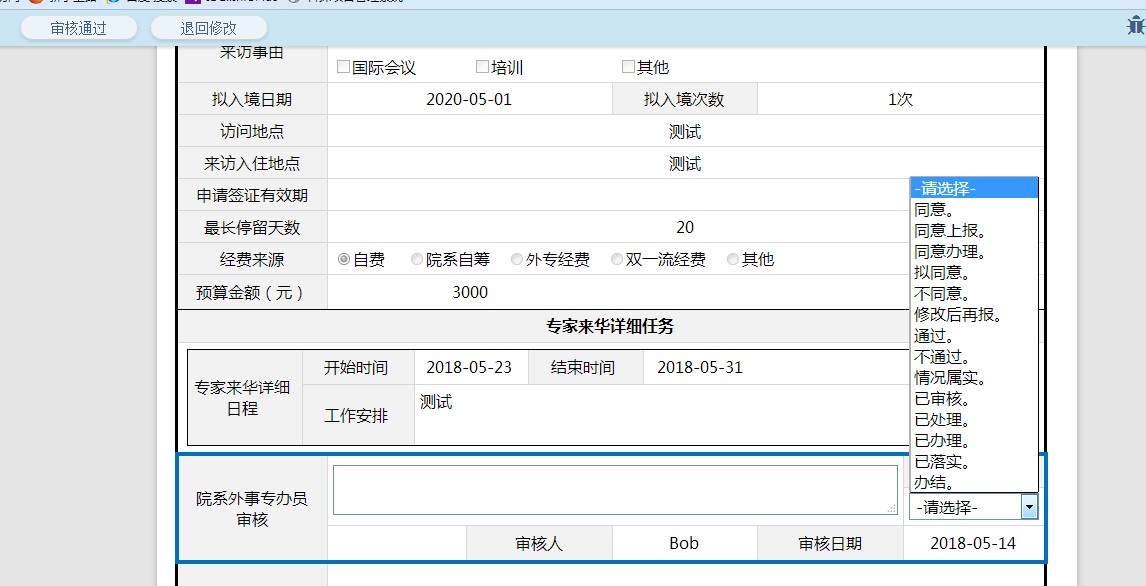Select 情况属实。 from the dropdown options
Image resolution: width=1146 pixels, height=586 pixels.
(x=950, y=378)
